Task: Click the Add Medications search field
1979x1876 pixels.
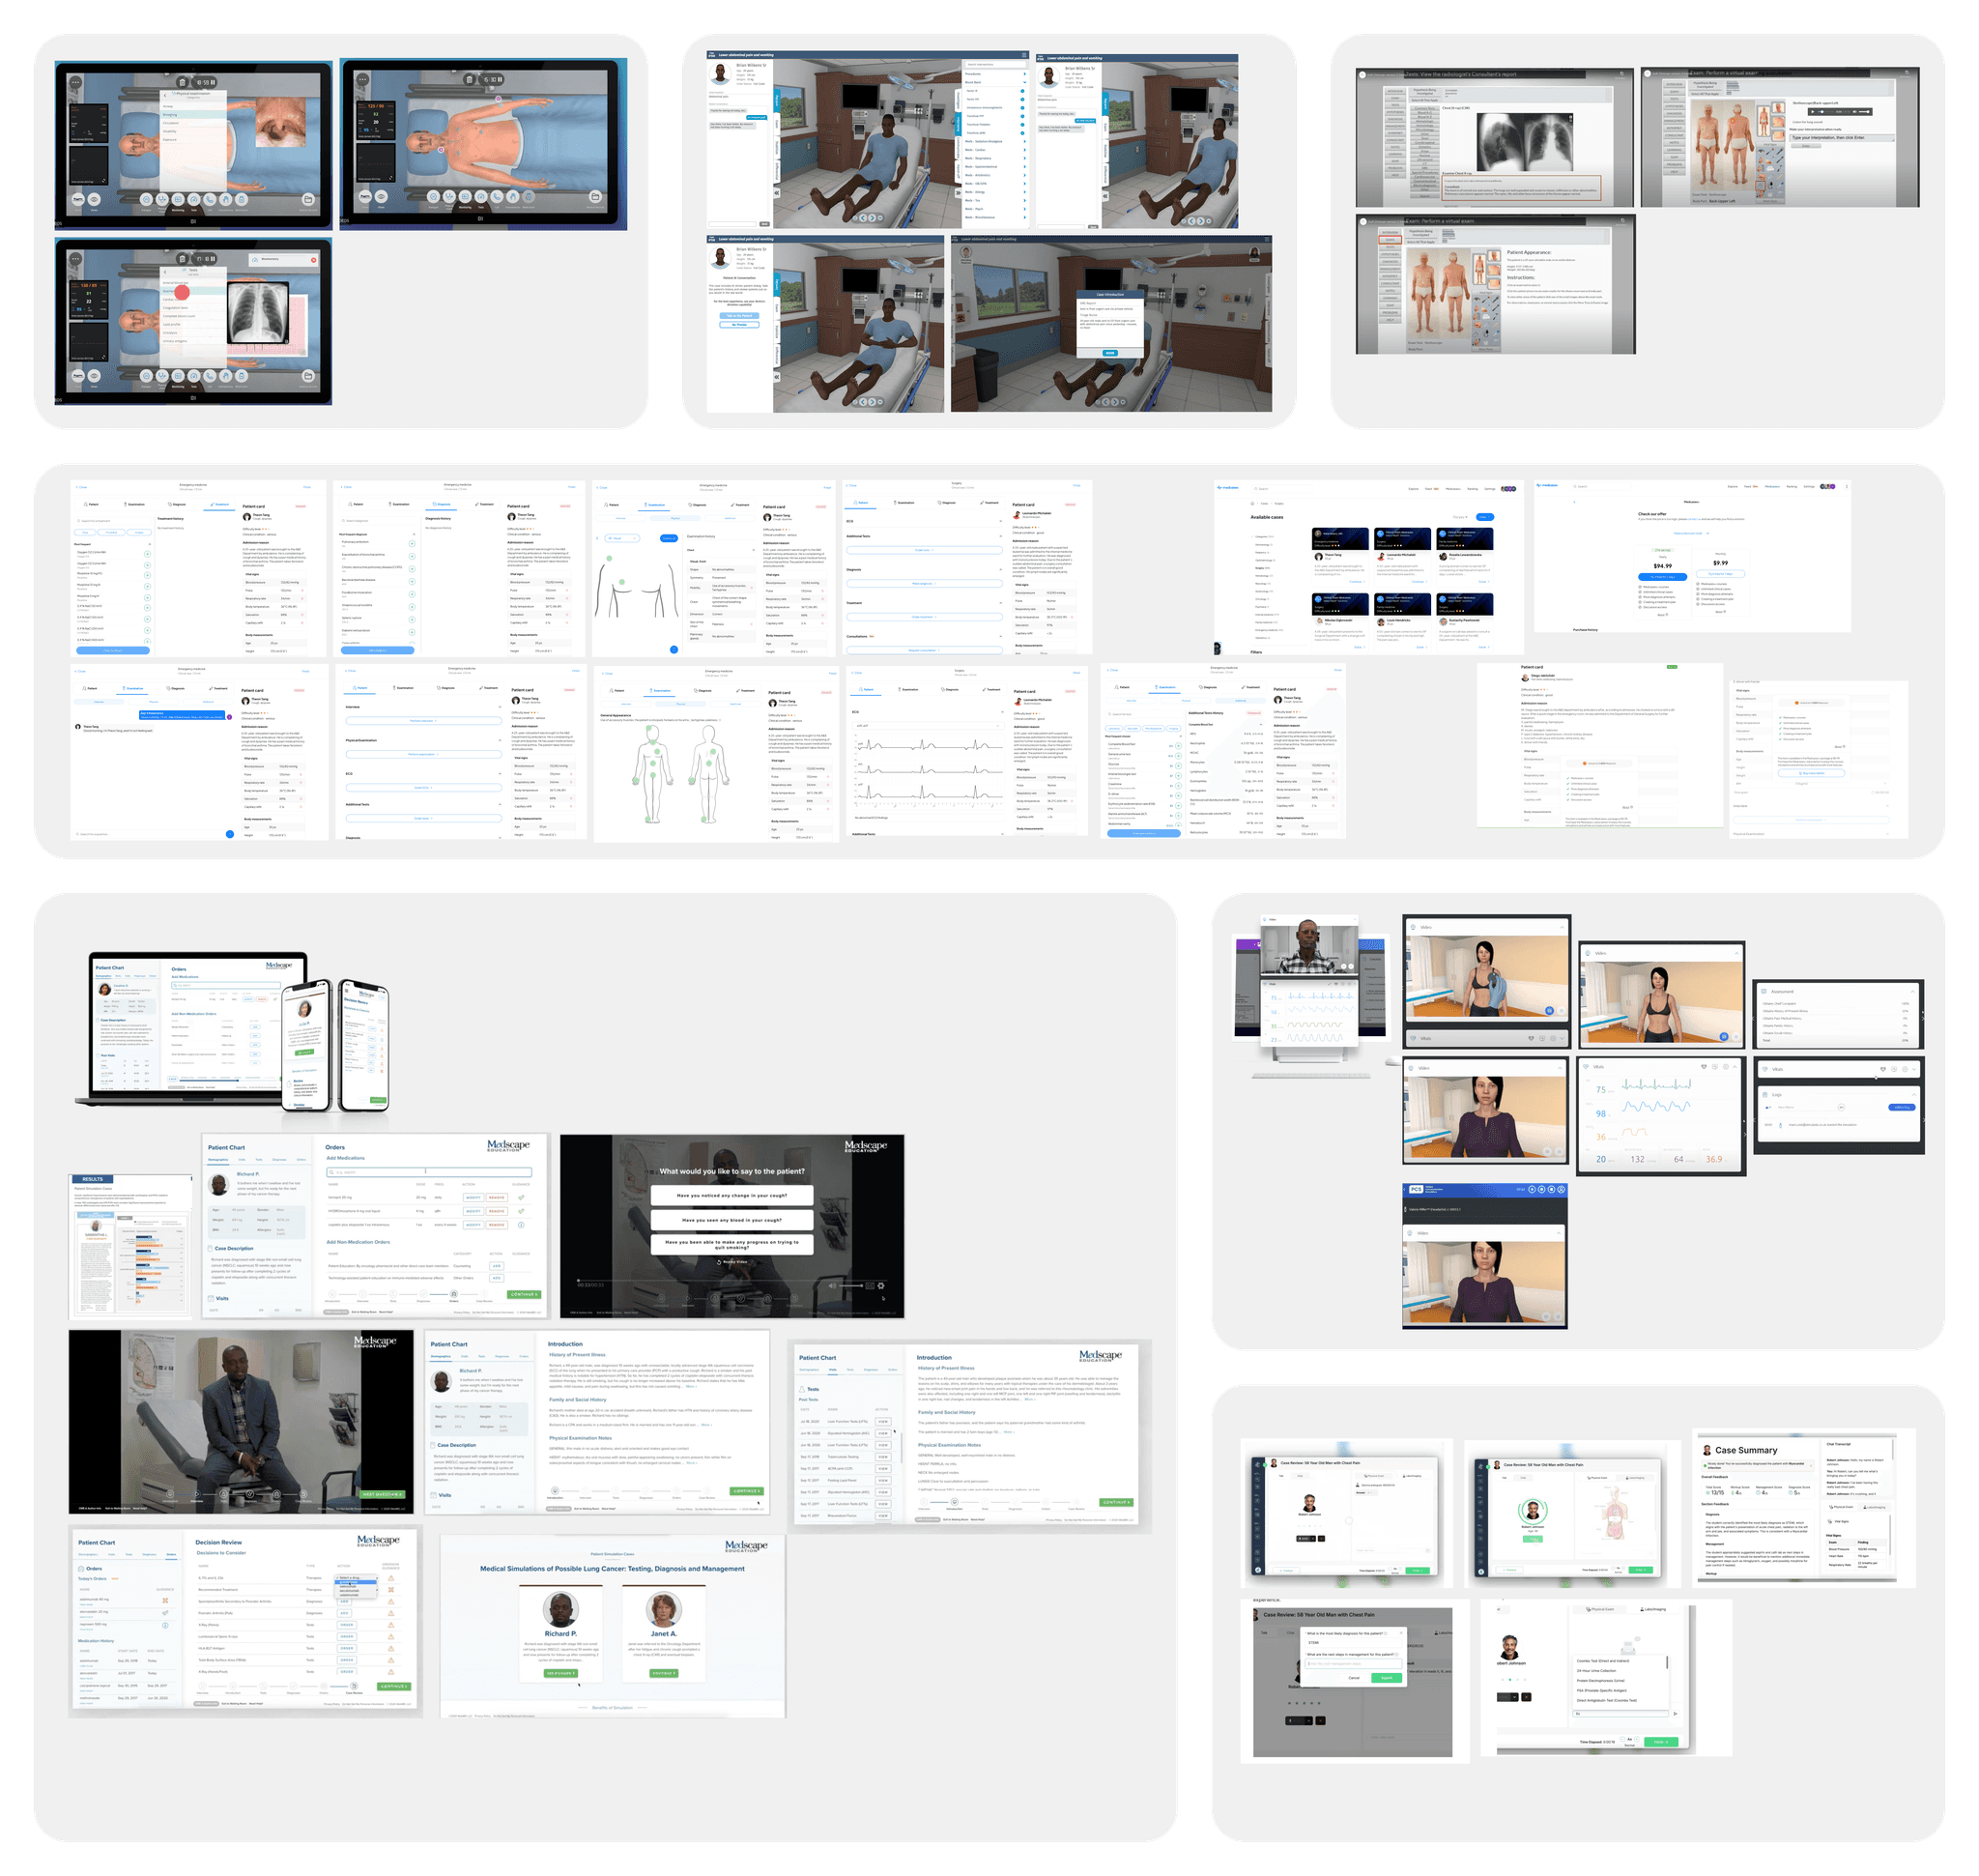Action: coord(430,1172)
